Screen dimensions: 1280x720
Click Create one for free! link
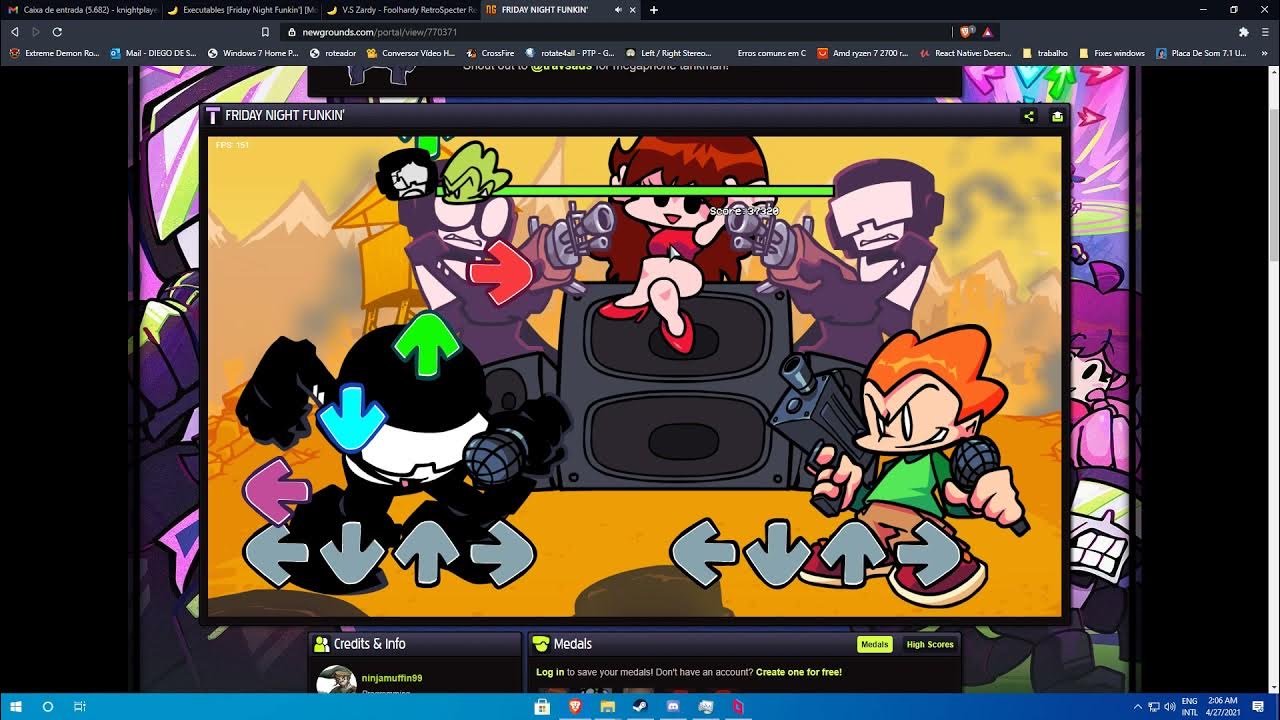[x=799, y=672]
